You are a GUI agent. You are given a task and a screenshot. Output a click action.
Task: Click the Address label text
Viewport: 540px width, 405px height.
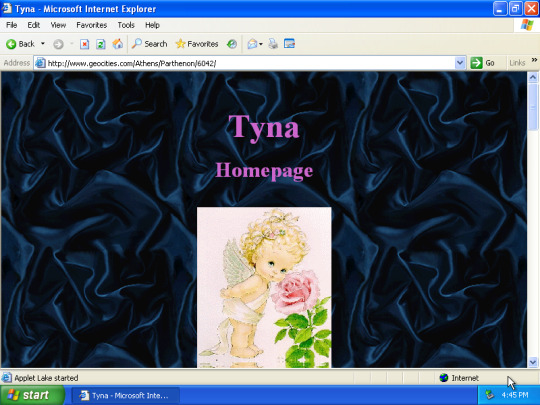point(17,63)
